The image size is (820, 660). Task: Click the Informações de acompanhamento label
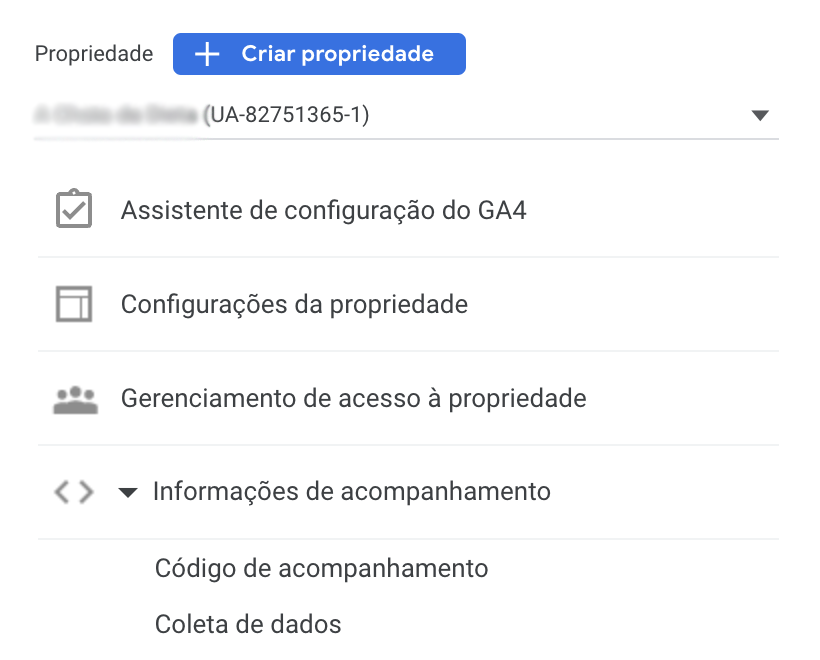pos(351,492)
